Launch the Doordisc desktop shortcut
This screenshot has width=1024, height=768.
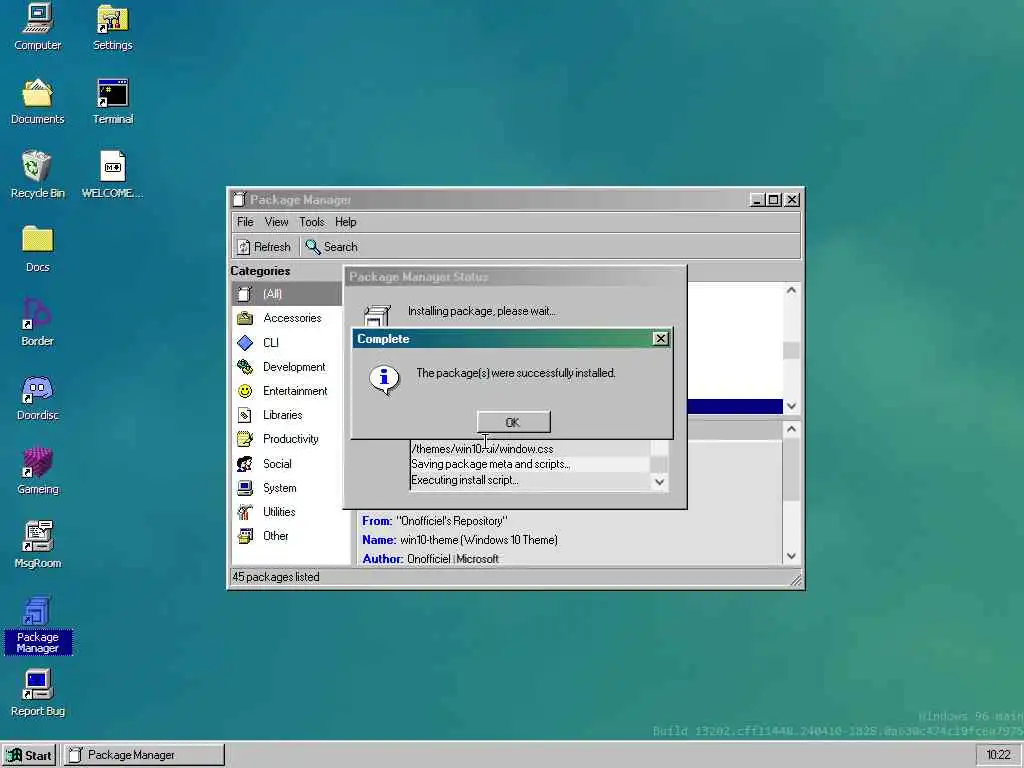tap(37, 397)
